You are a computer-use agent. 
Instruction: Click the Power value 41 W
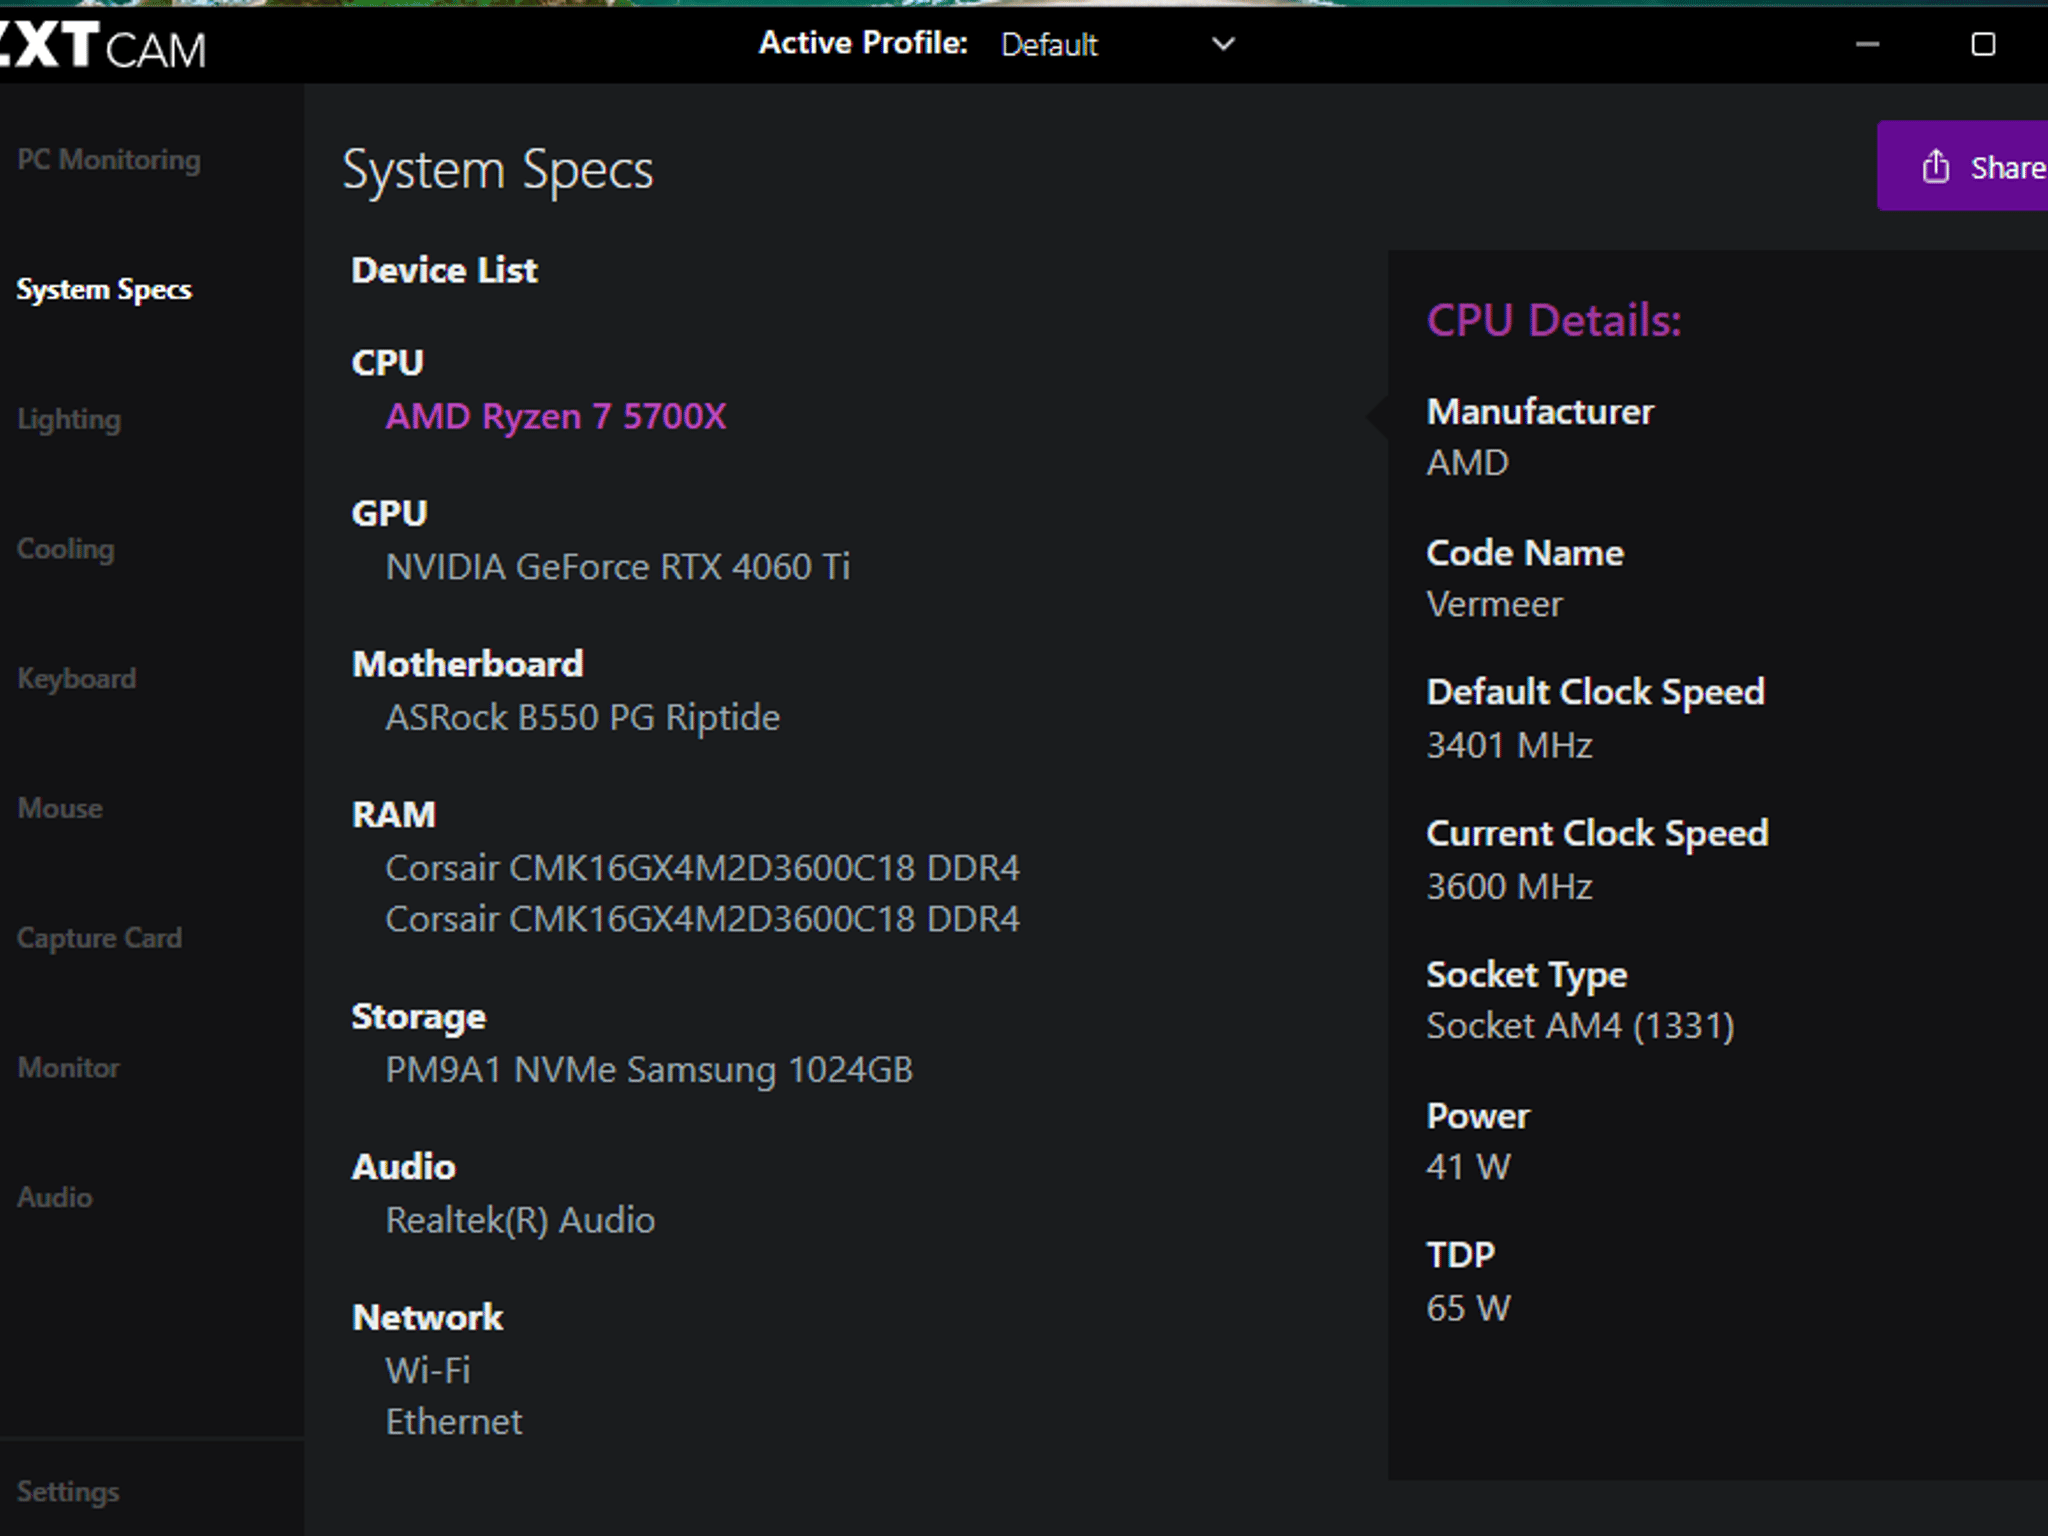pos(1469,1167)
